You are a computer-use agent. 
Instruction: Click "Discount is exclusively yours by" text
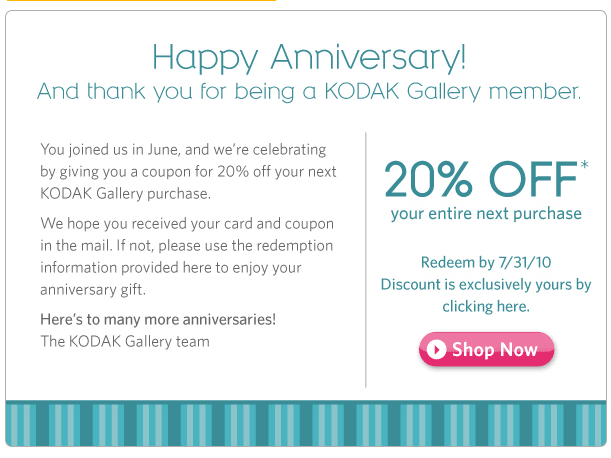click(x=486, y=285)
